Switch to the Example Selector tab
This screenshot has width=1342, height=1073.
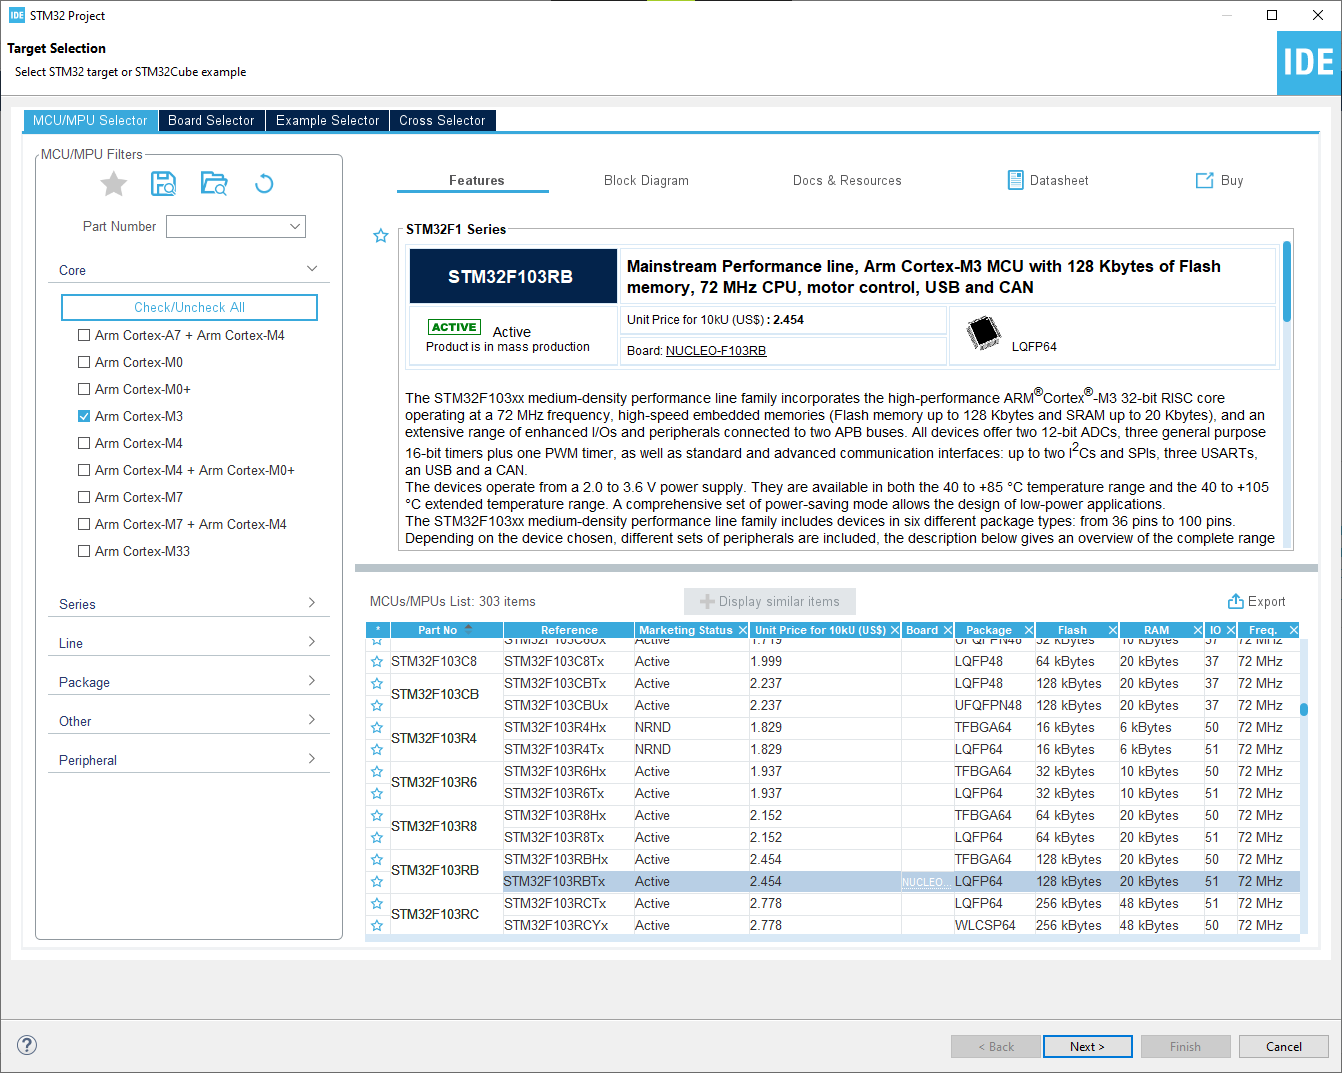tap(327, 120)
